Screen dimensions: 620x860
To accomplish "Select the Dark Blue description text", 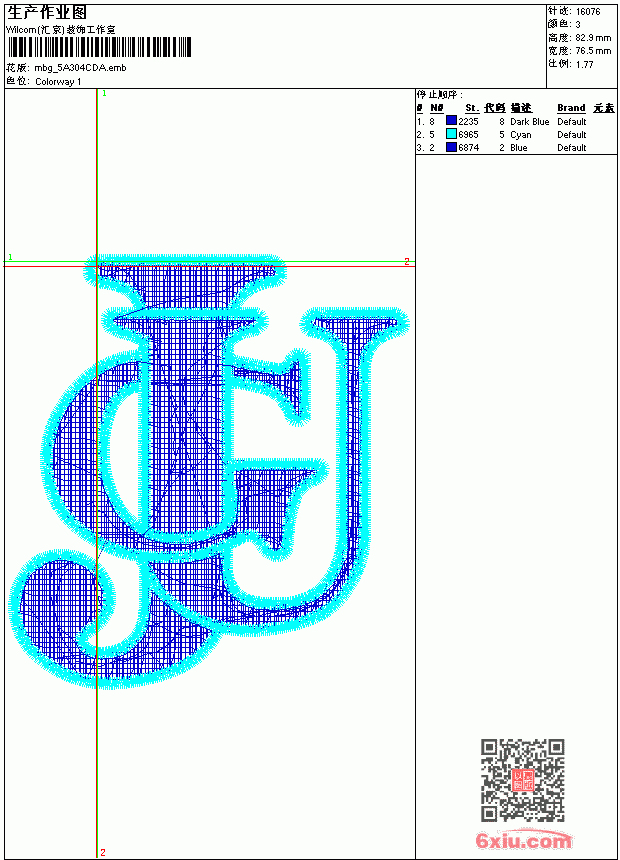I will point(529,122).
